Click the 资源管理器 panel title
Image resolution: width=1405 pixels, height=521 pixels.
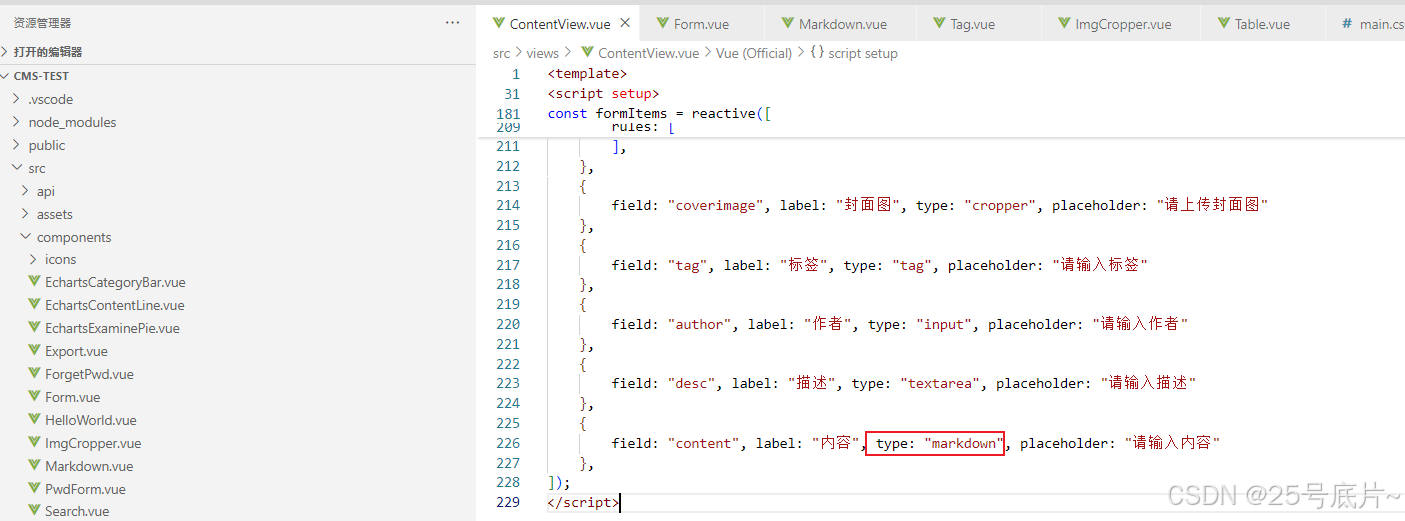point(42,22)
